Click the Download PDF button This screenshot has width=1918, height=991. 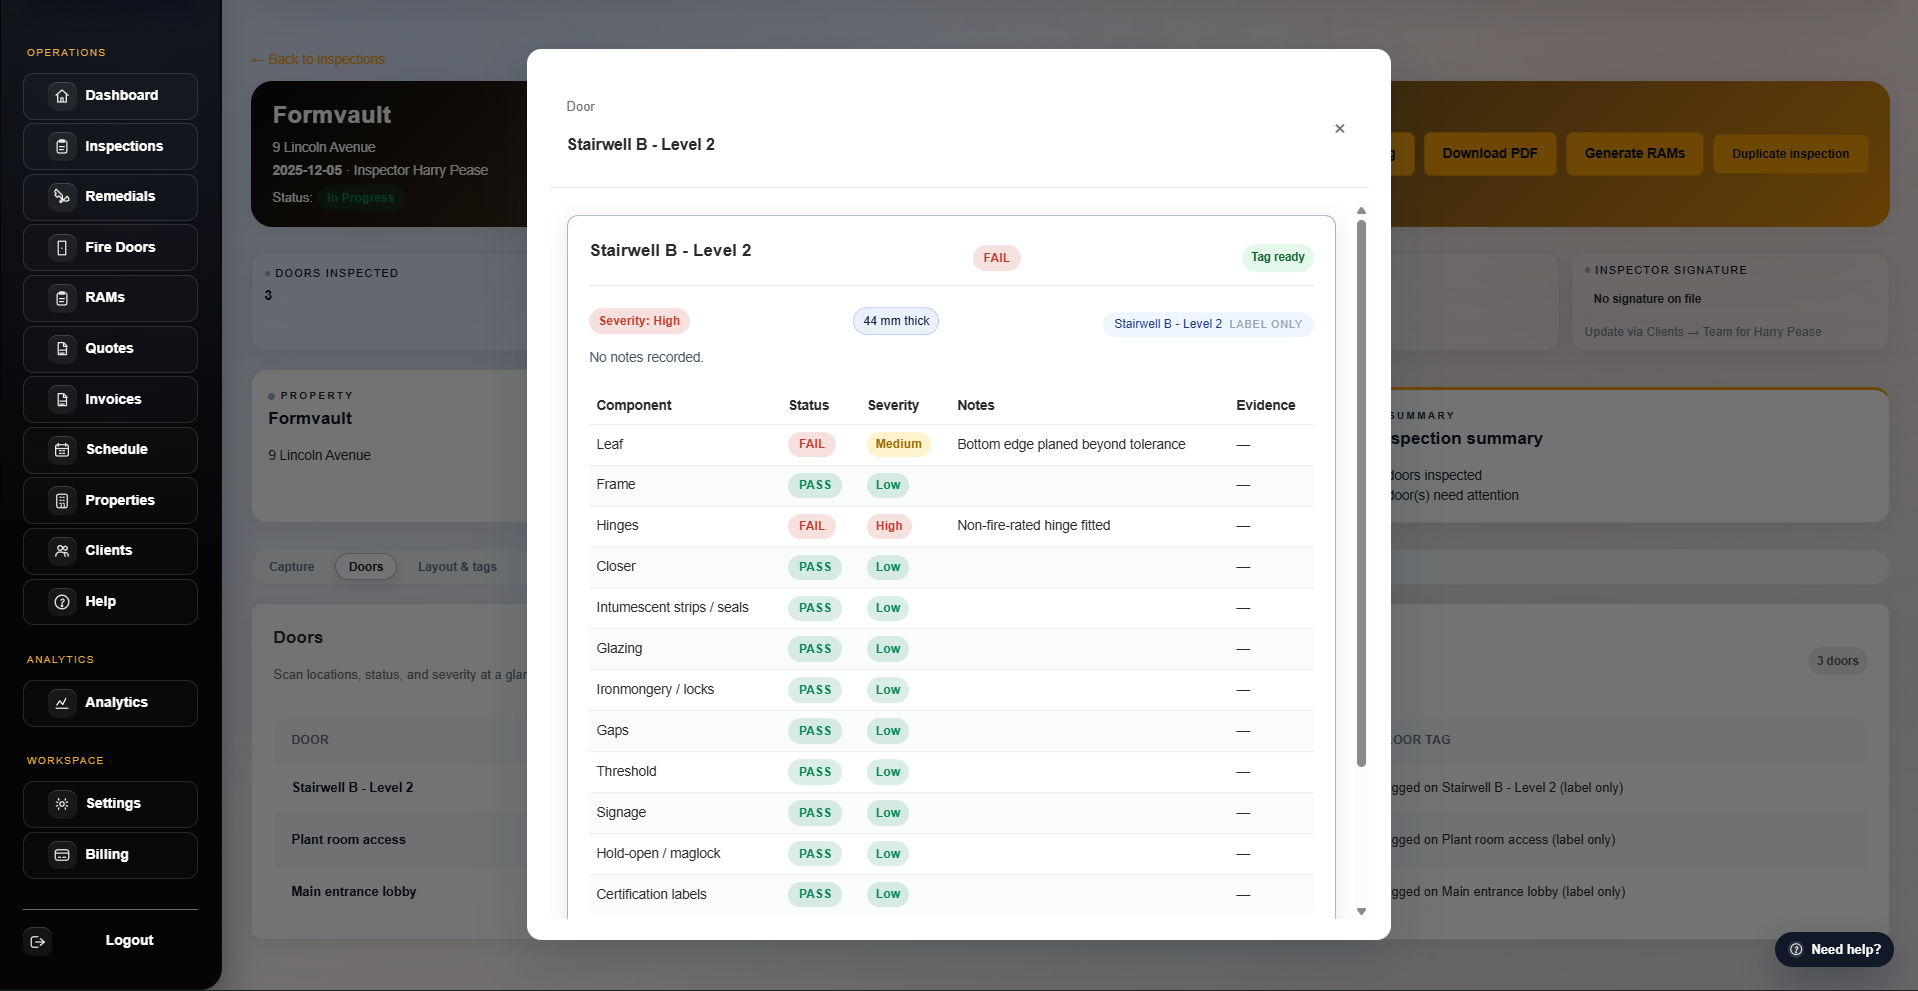point(1489,154)
